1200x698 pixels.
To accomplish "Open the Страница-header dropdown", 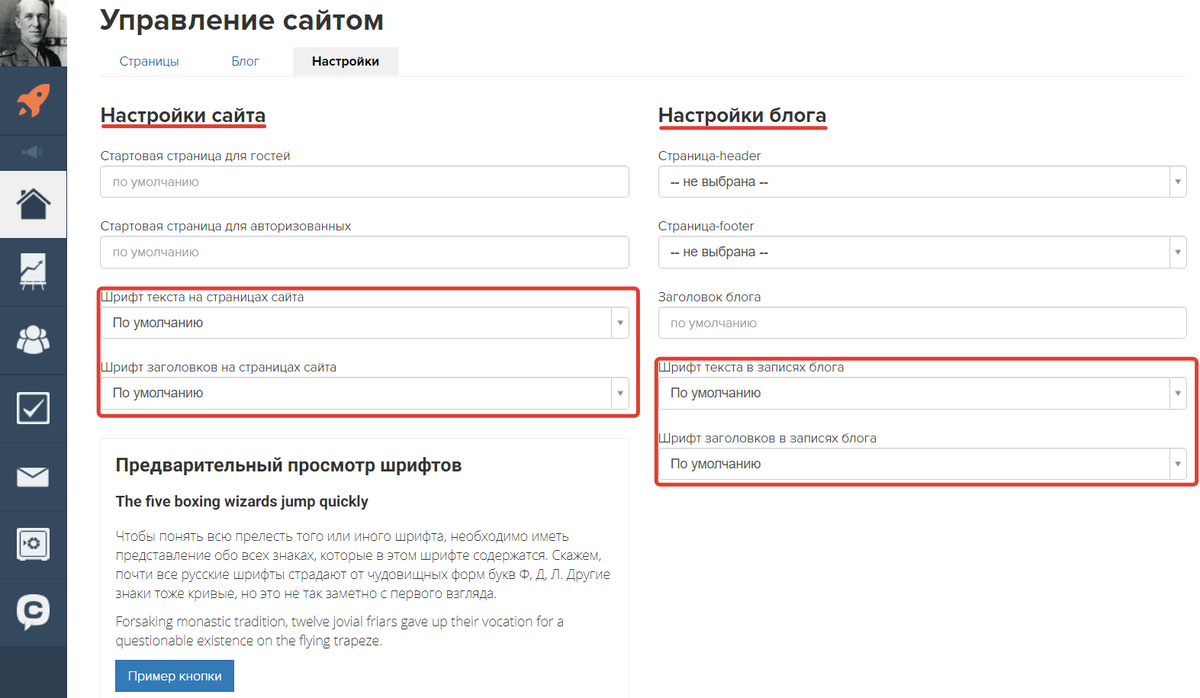I will click(x=923, y=182).
